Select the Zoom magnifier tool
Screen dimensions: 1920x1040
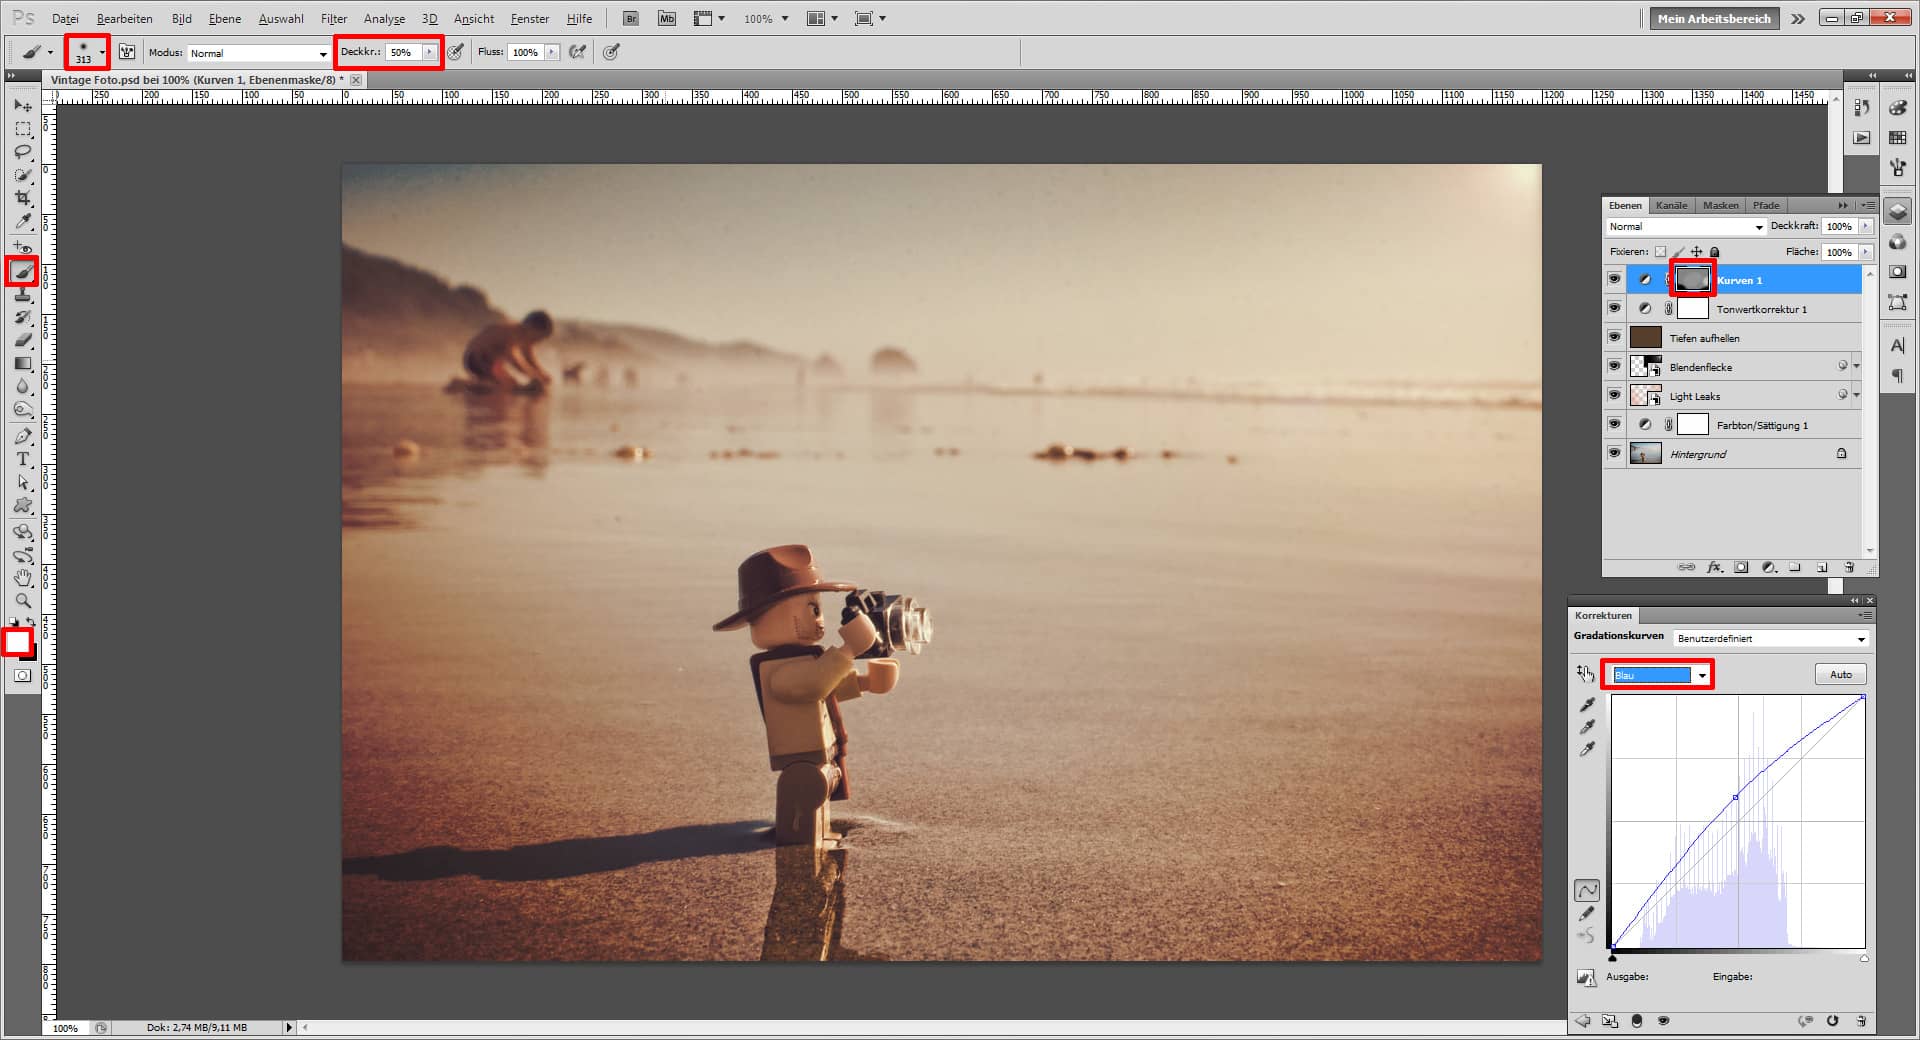(23, 601)
